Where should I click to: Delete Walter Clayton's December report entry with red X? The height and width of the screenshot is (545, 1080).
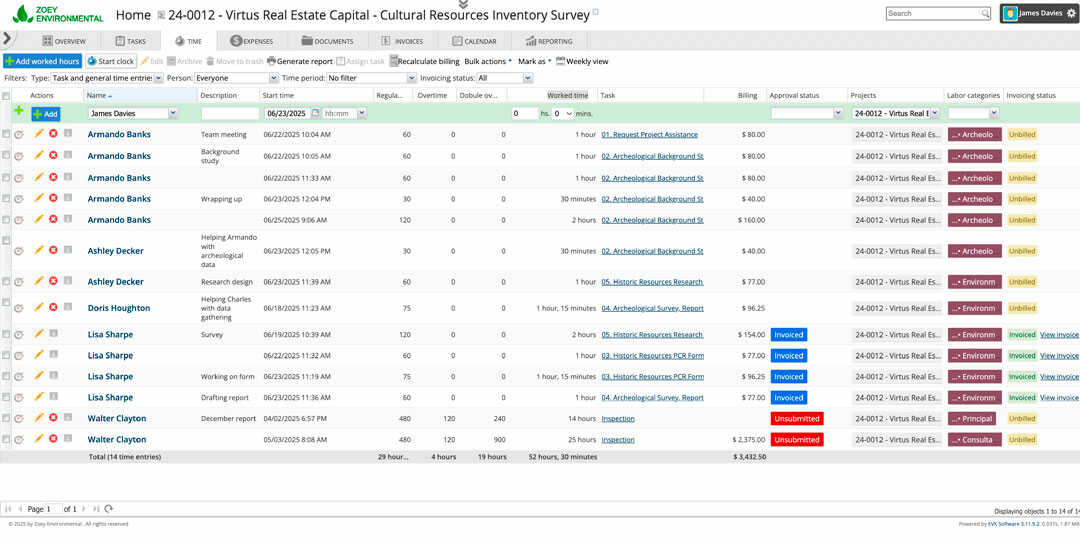tap(53, 418)
